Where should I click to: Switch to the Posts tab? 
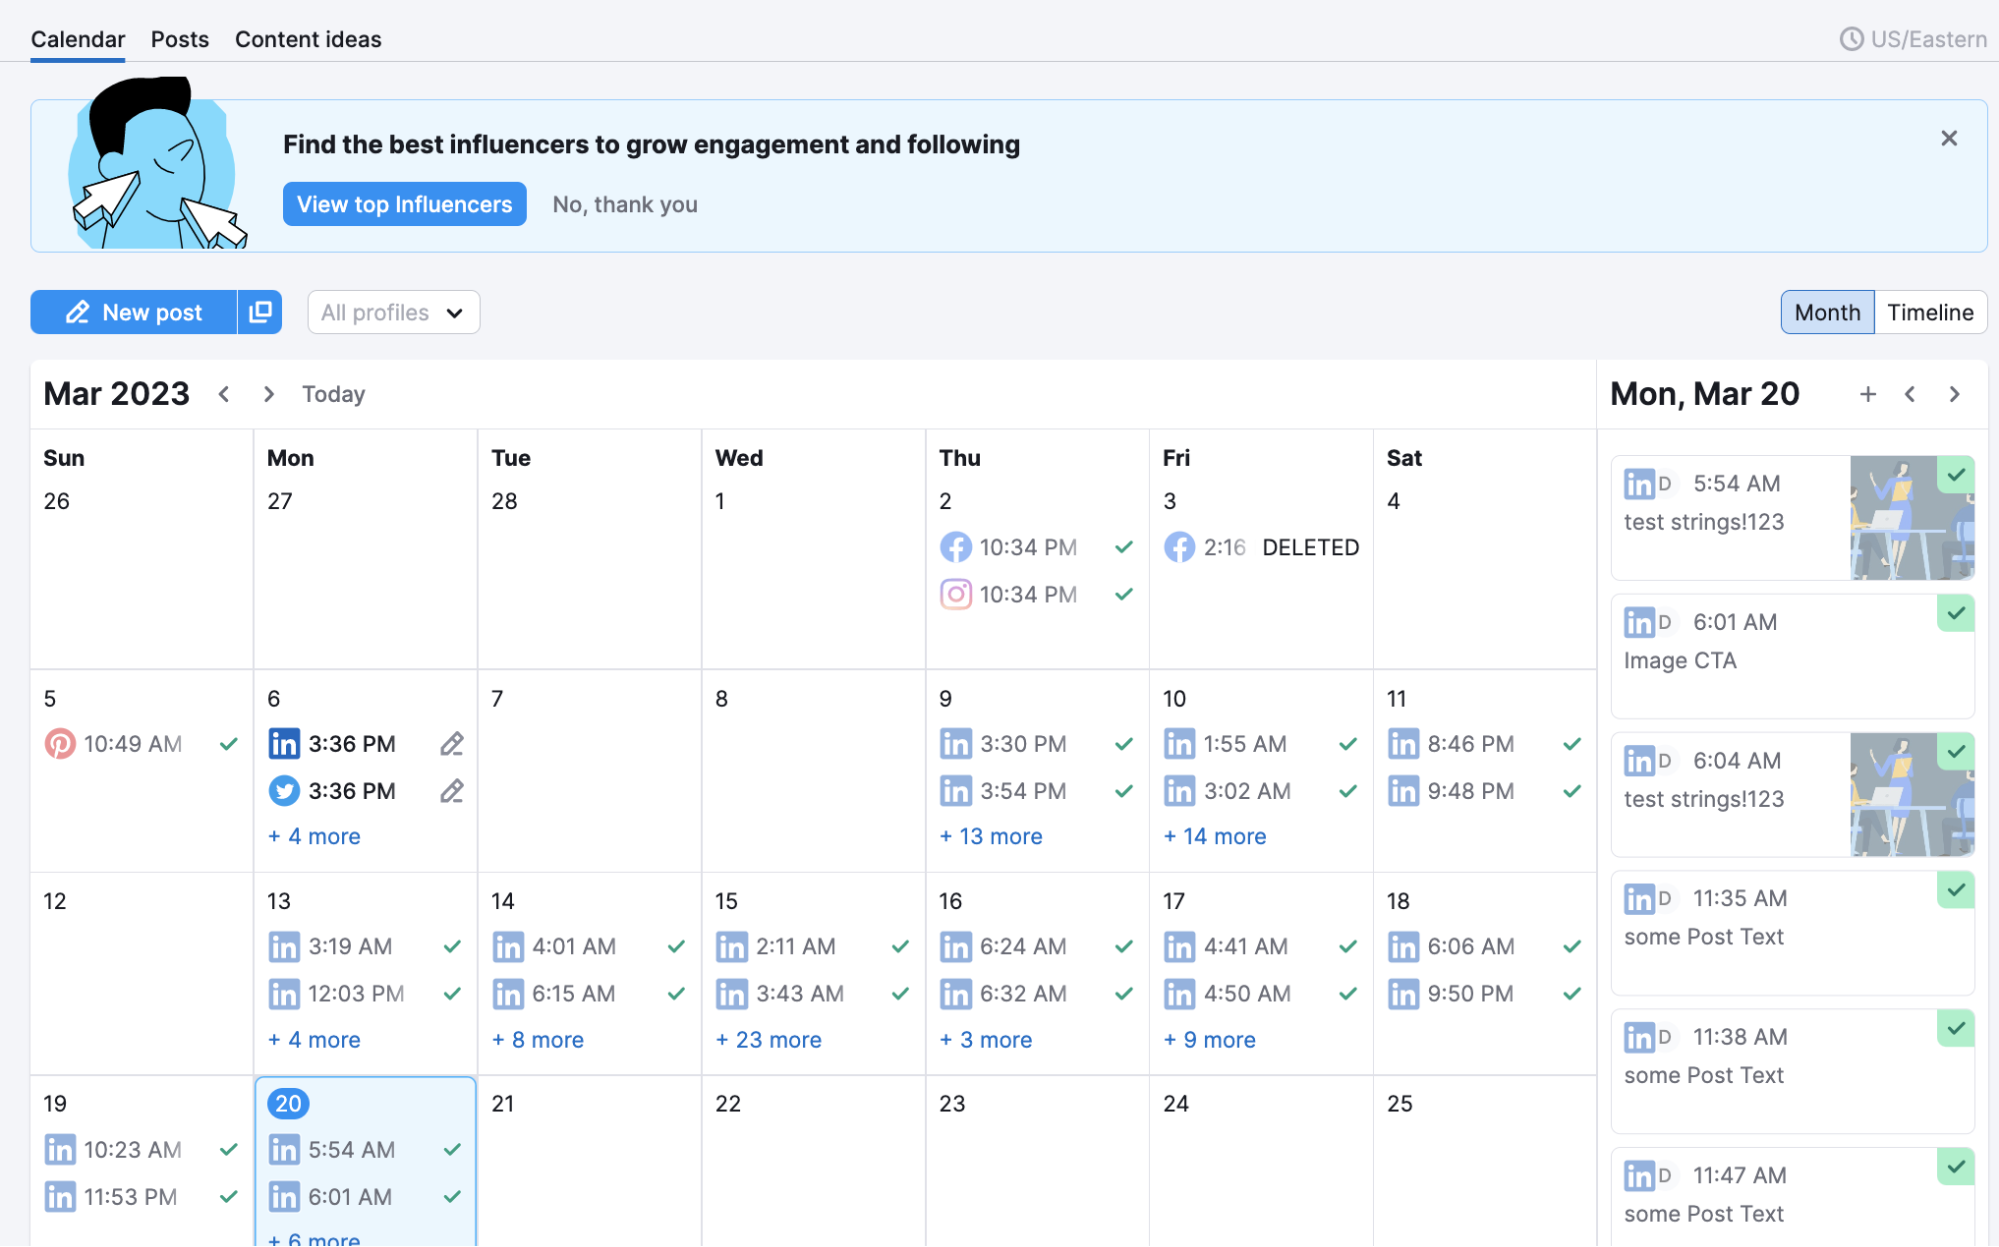point(179,39)
